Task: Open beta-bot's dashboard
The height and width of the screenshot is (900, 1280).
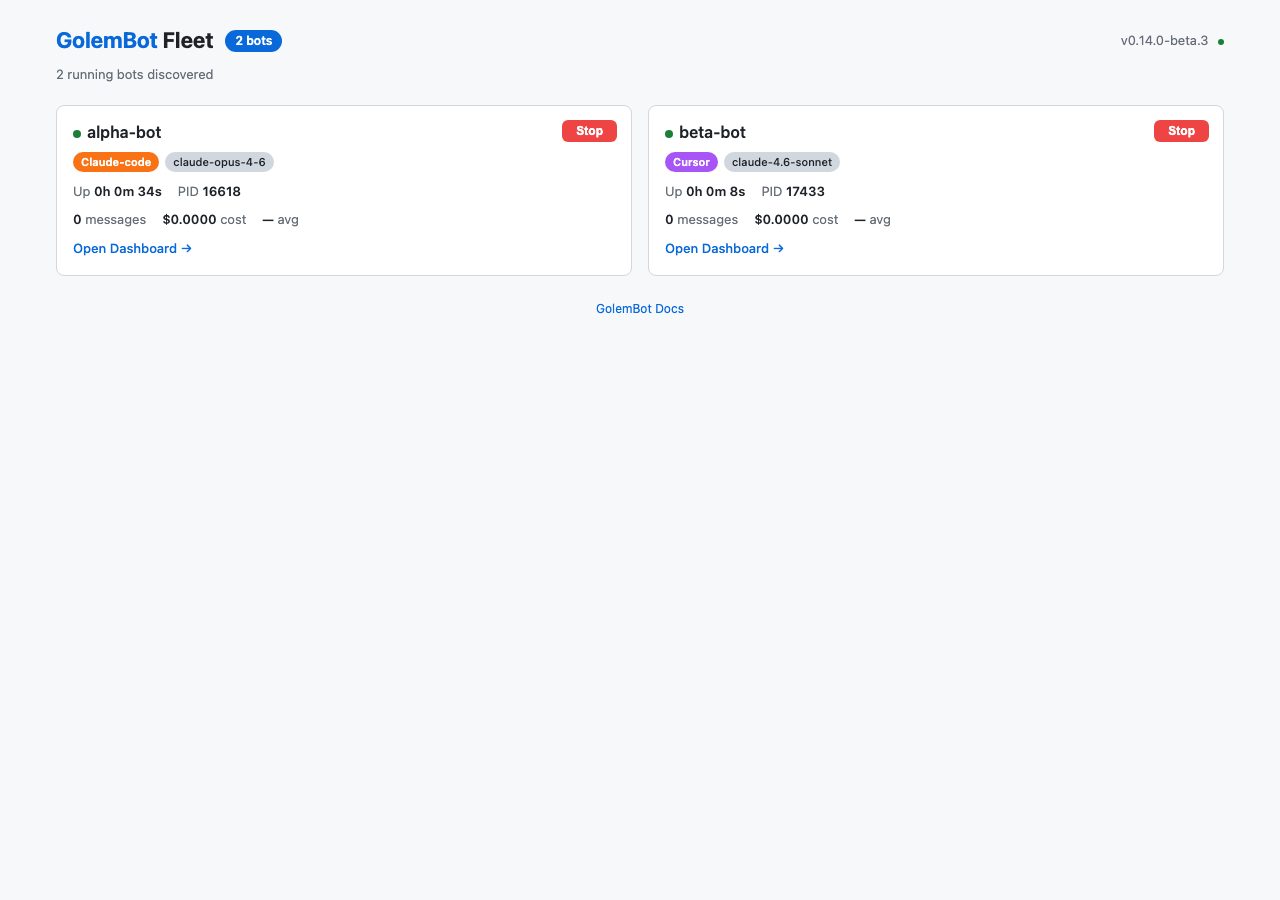Action: tap(716, 248)
